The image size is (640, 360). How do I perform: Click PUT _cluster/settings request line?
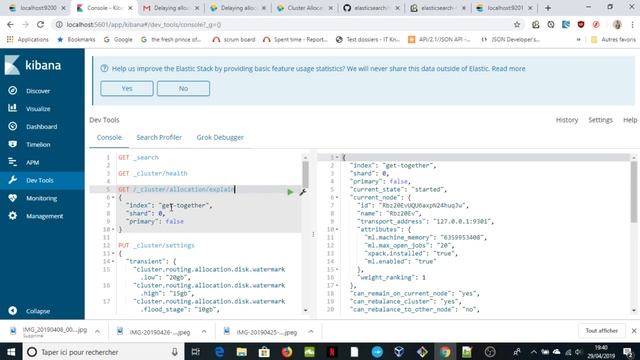pyautogui.click(x=156, y=245)
